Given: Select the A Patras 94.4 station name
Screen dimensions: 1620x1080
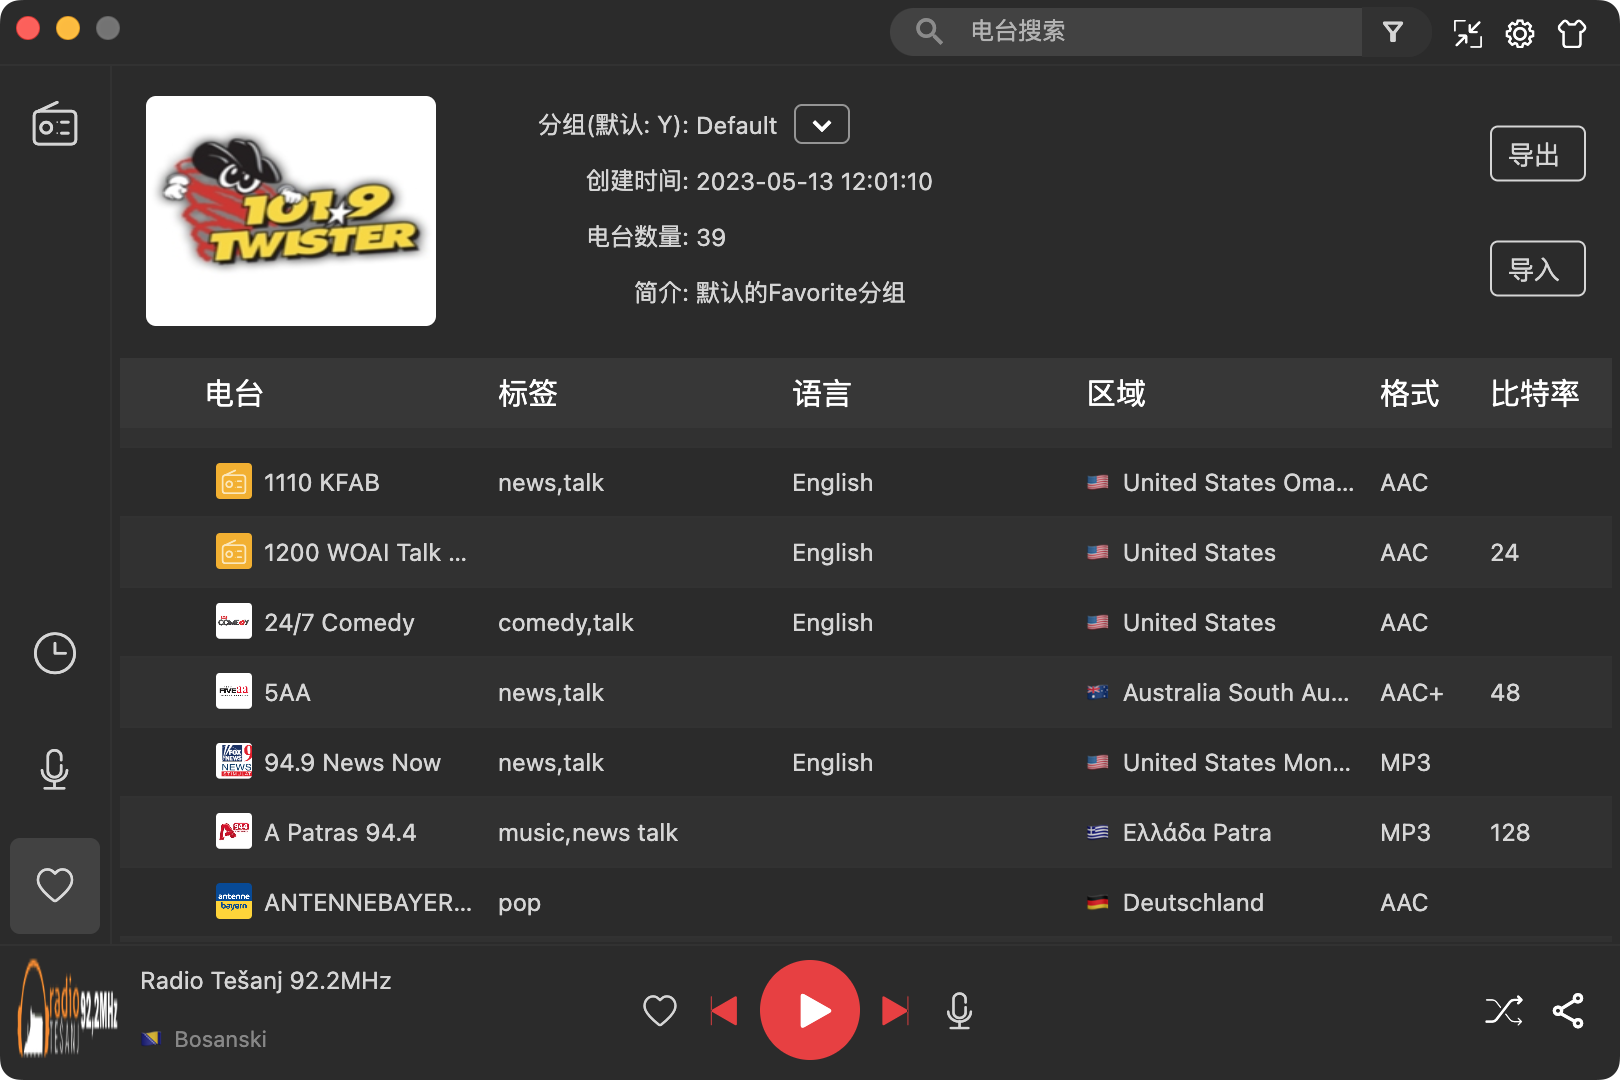Looking at the screenshot, I should (x=340, y=833).
